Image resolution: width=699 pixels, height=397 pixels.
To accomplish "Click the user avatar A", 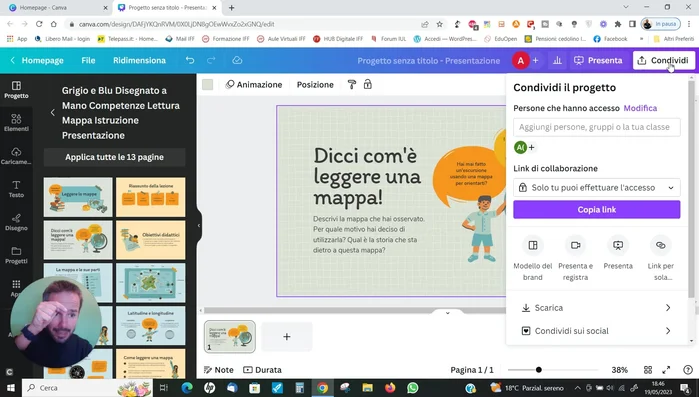I will [520, 60].
